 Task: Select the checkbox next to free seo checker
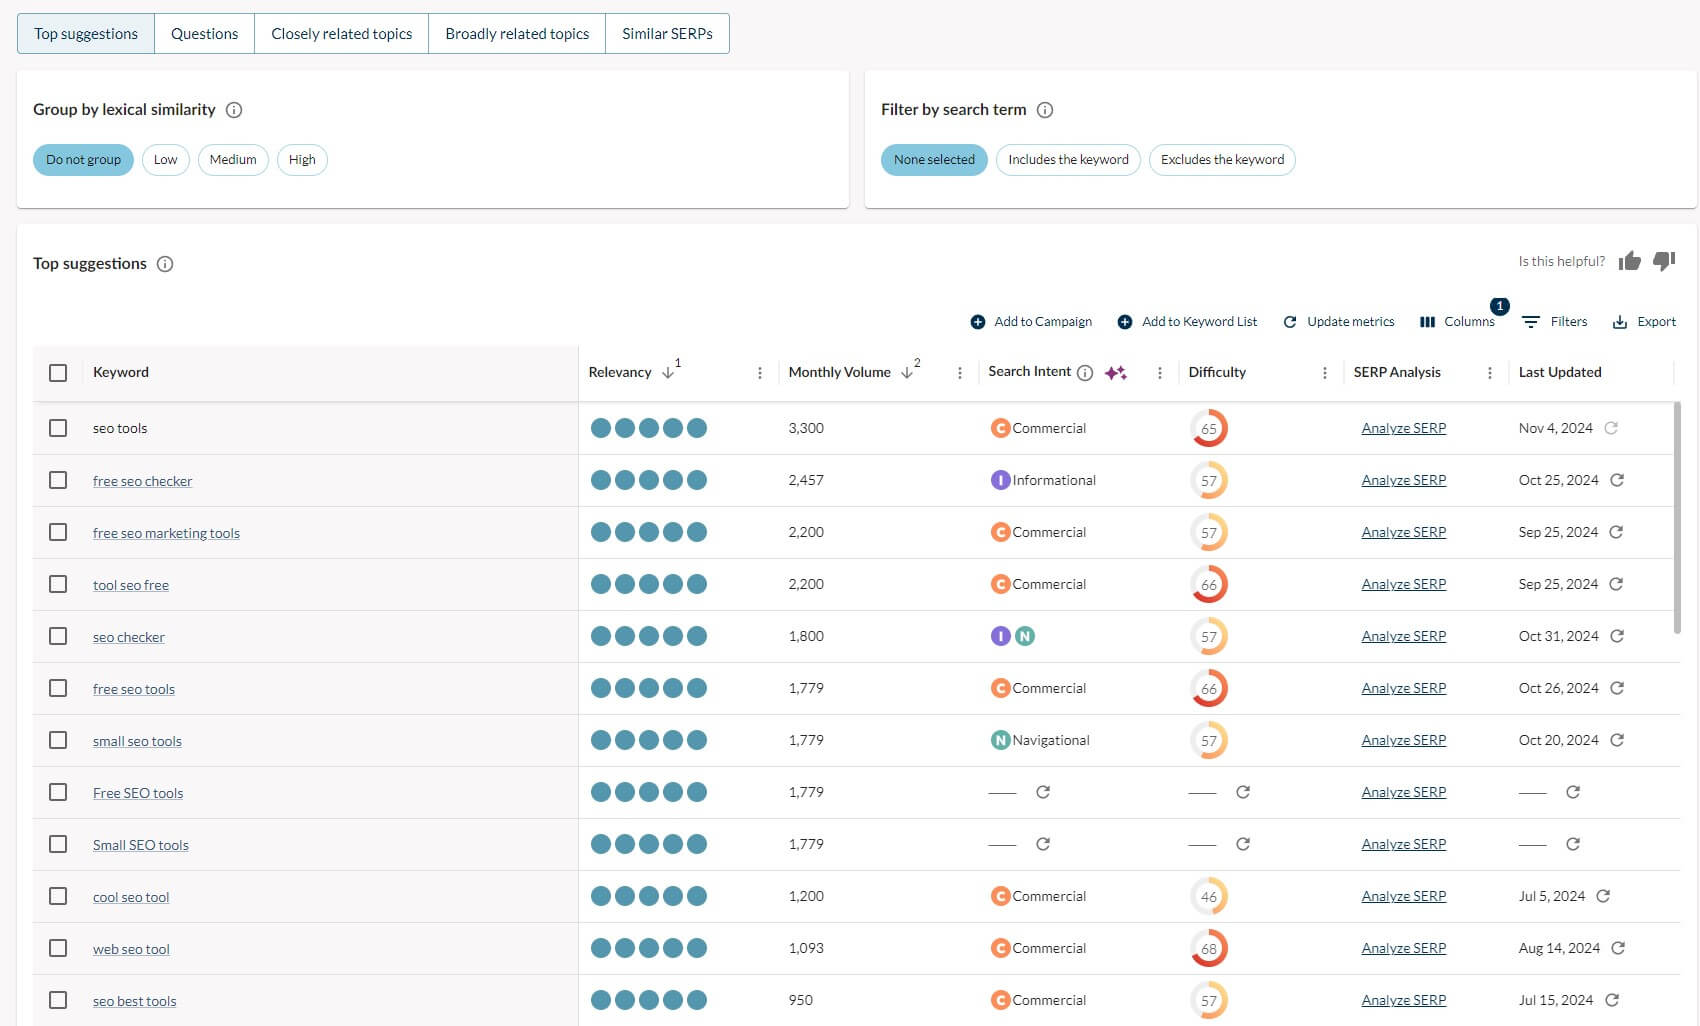(x=57, y=480)
